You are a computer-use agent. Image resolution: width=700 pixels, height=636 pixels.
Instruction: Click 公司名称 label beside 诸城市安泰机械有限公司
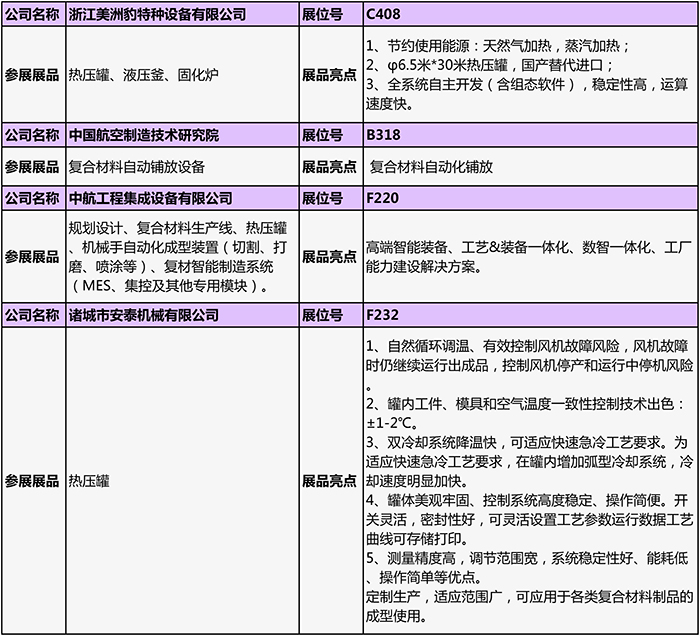tap(32, 315)
